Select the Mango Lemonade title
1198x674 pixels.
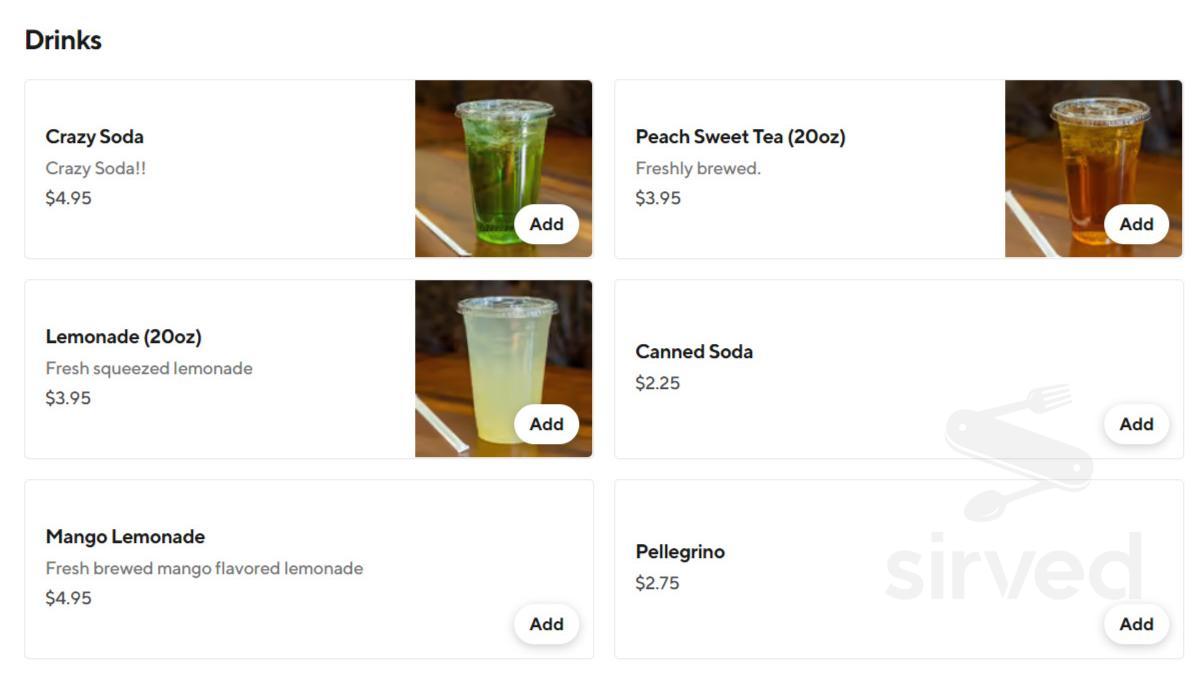pos(125,537)
